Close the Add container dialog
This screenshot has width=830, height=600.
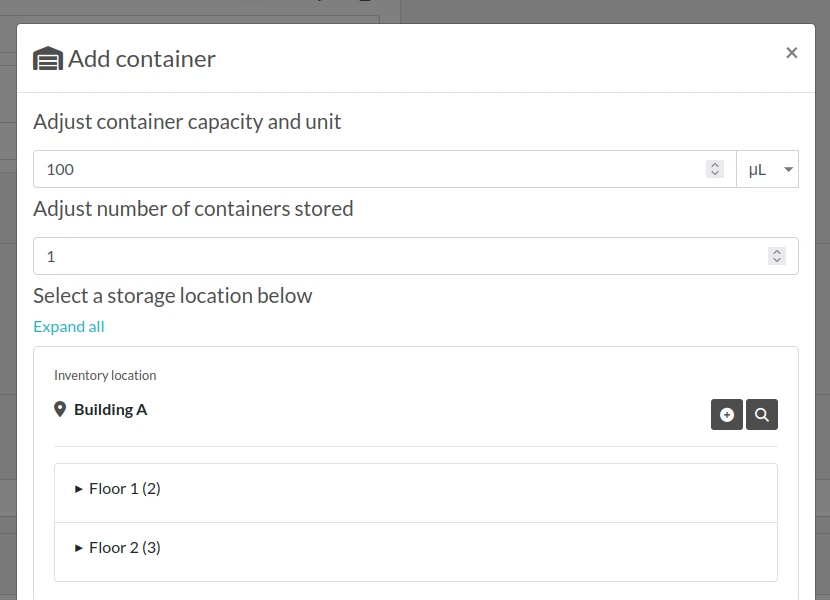pyautogui.click(x=791, y=53)
